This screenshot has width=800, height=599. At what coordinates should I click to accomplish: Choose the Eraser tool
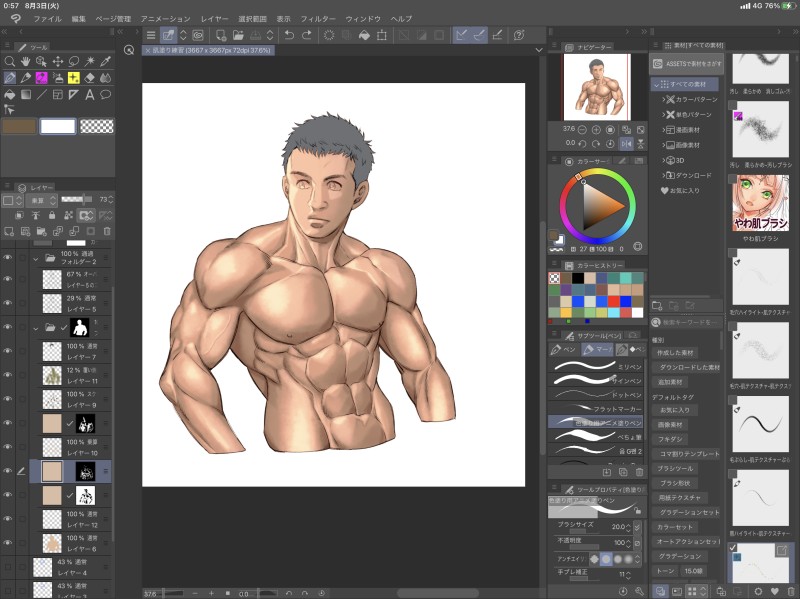(x=90, y=78)
